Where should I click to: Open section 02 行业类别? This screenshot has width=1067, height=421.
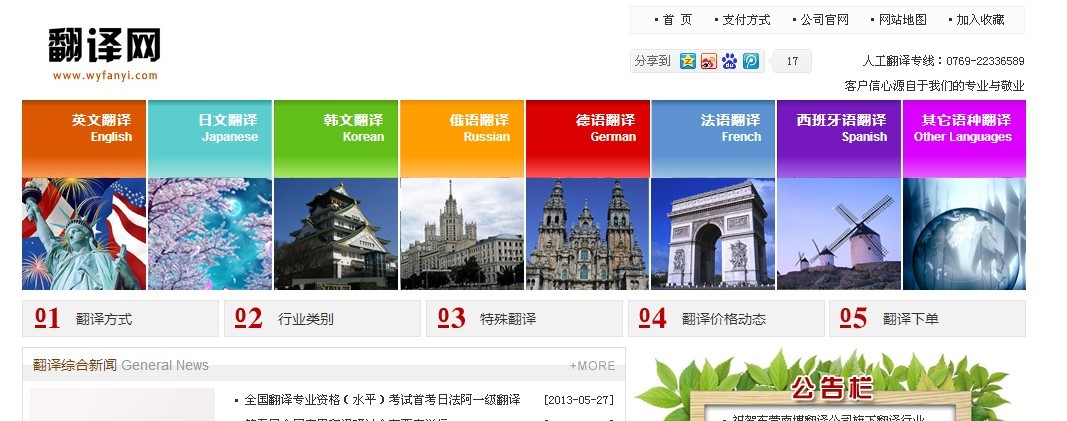click(x=323, y=318)
